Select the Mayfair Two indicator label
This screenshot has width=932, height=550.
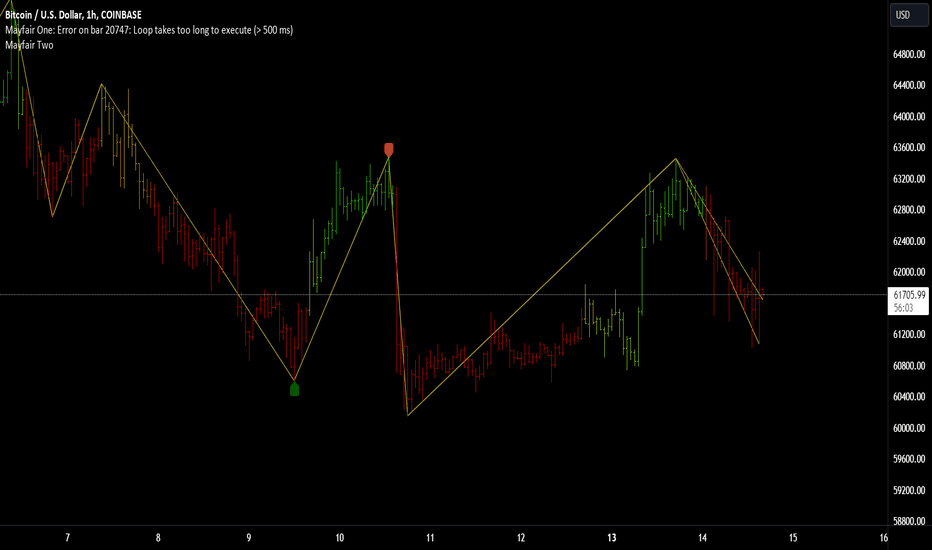click(x=29, y=45)
